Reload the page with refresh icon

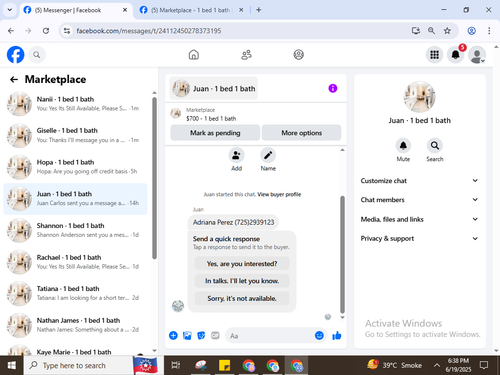46,31
